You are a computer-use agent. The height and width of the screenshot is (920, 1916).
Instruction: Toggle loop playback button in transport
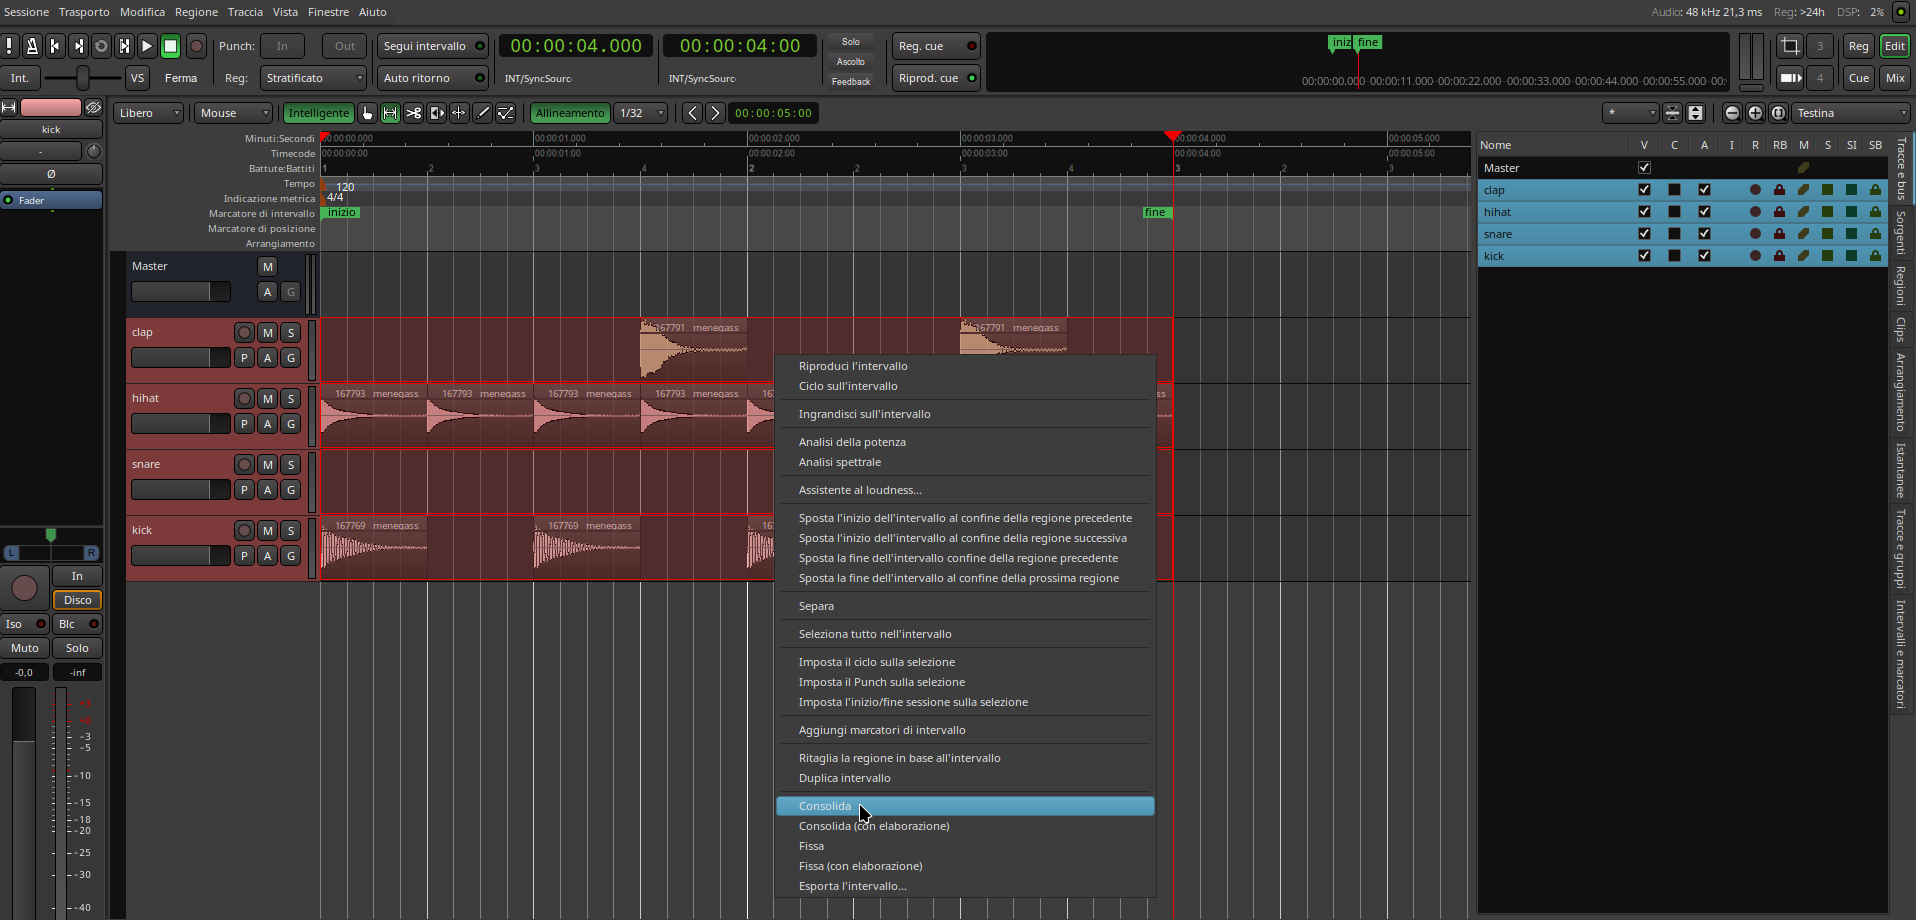pyautogui.click(x=101, y=46)
